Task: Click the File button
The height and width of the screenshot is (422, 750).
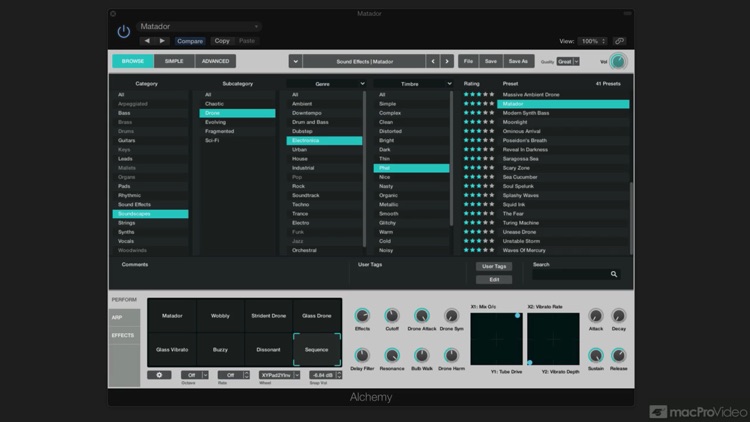Action: 468,61
